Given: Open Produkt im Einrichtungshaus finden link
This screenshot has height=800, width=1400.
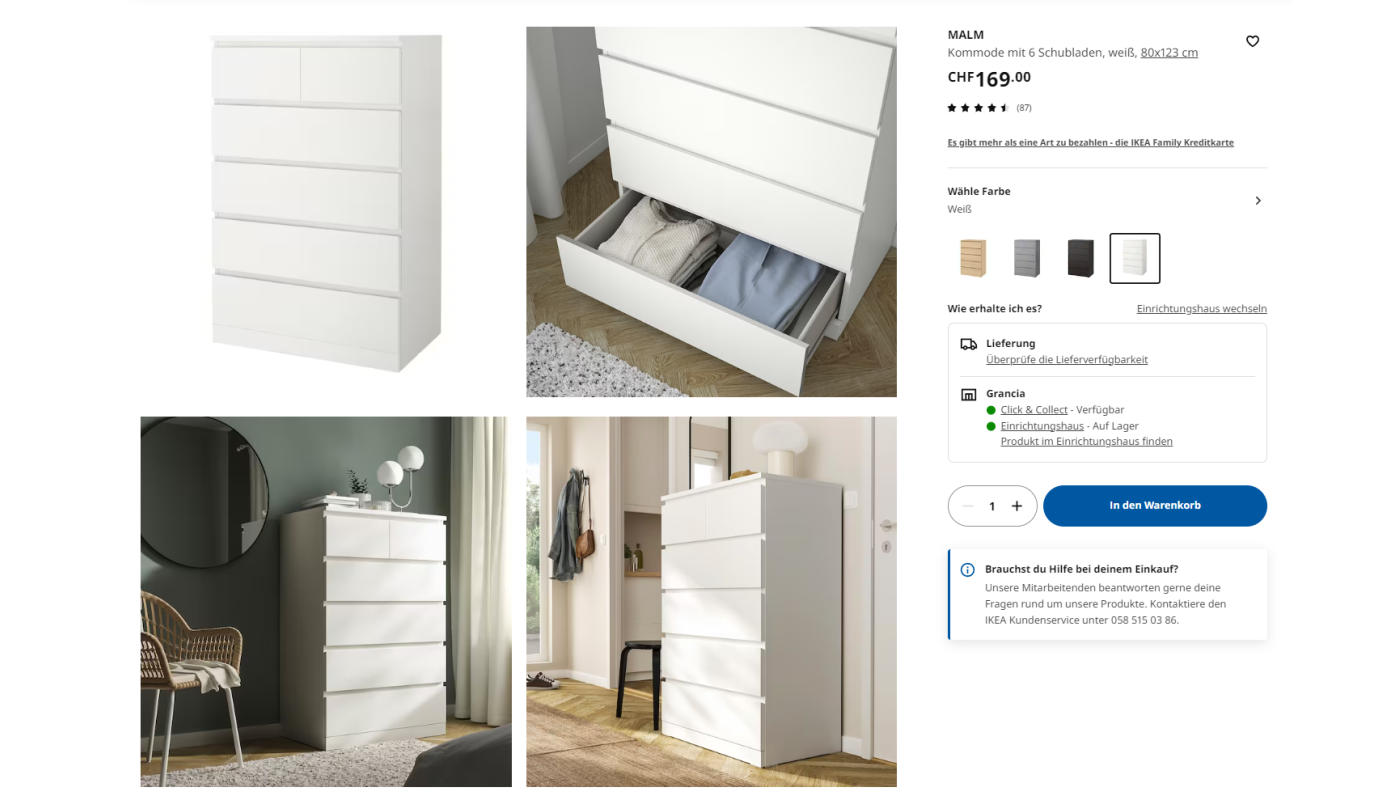Looking at the screenshot, I should click(x=1086, y=442).
